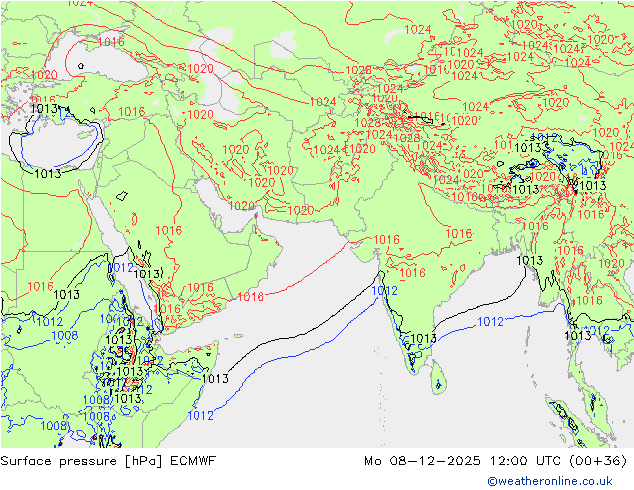Select the red 1016 label on the Arabian Sea isobar off Oman
Screen dimensions: 634x490
pyautogui.click(x=250, y=297)
